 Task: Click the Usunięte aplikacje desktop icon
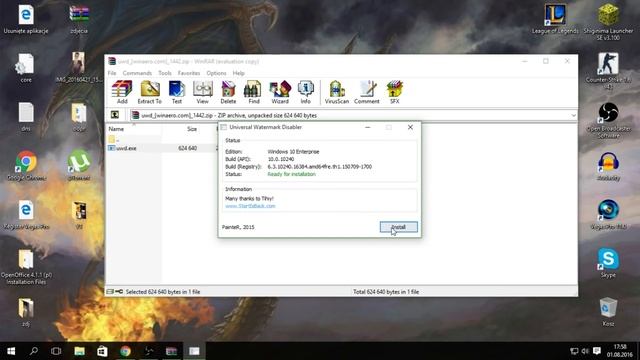[x=26, y=19]
